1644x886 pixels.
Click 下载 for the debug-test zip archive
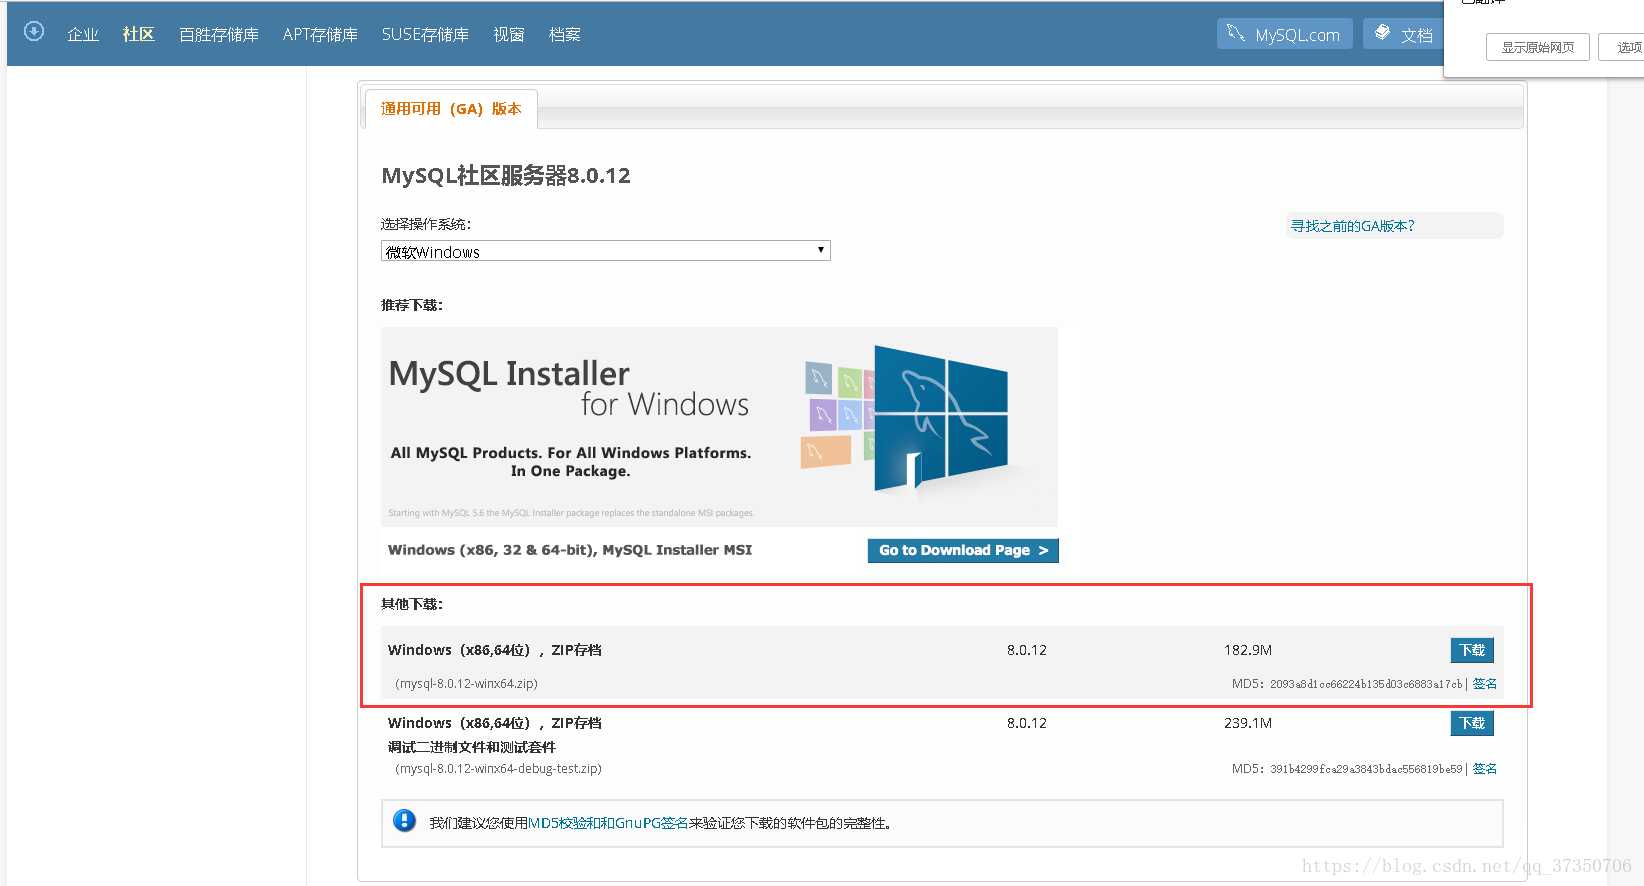click(1472, 723)
